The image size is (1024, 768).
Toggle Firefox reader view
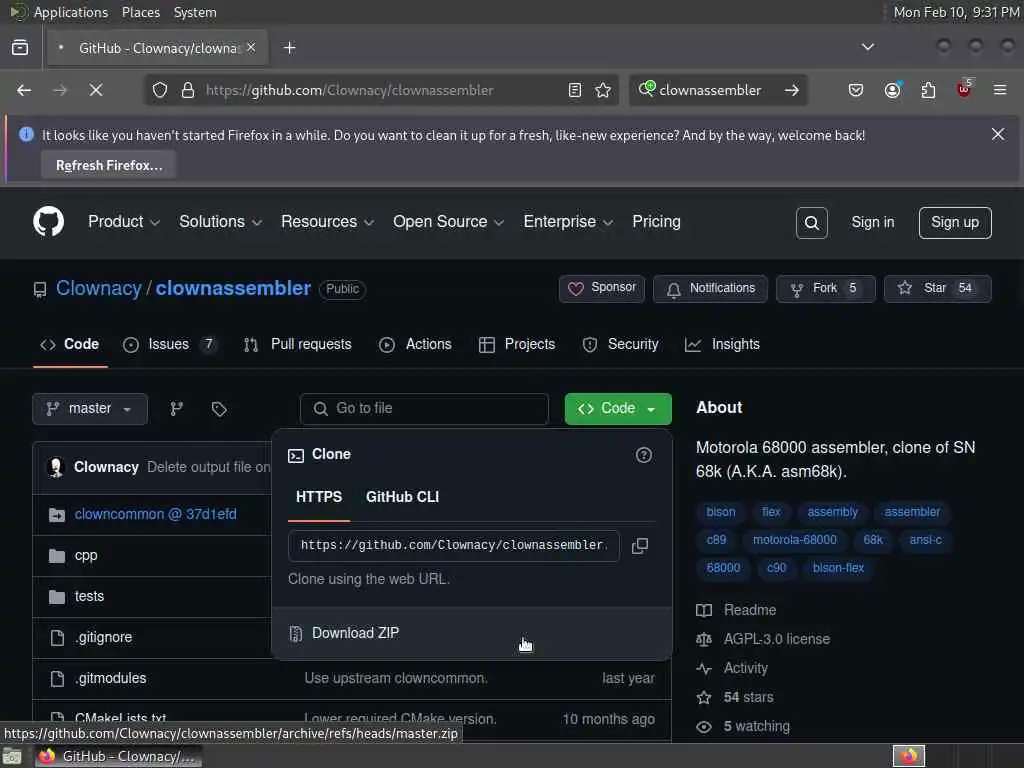tap(575, 90)
